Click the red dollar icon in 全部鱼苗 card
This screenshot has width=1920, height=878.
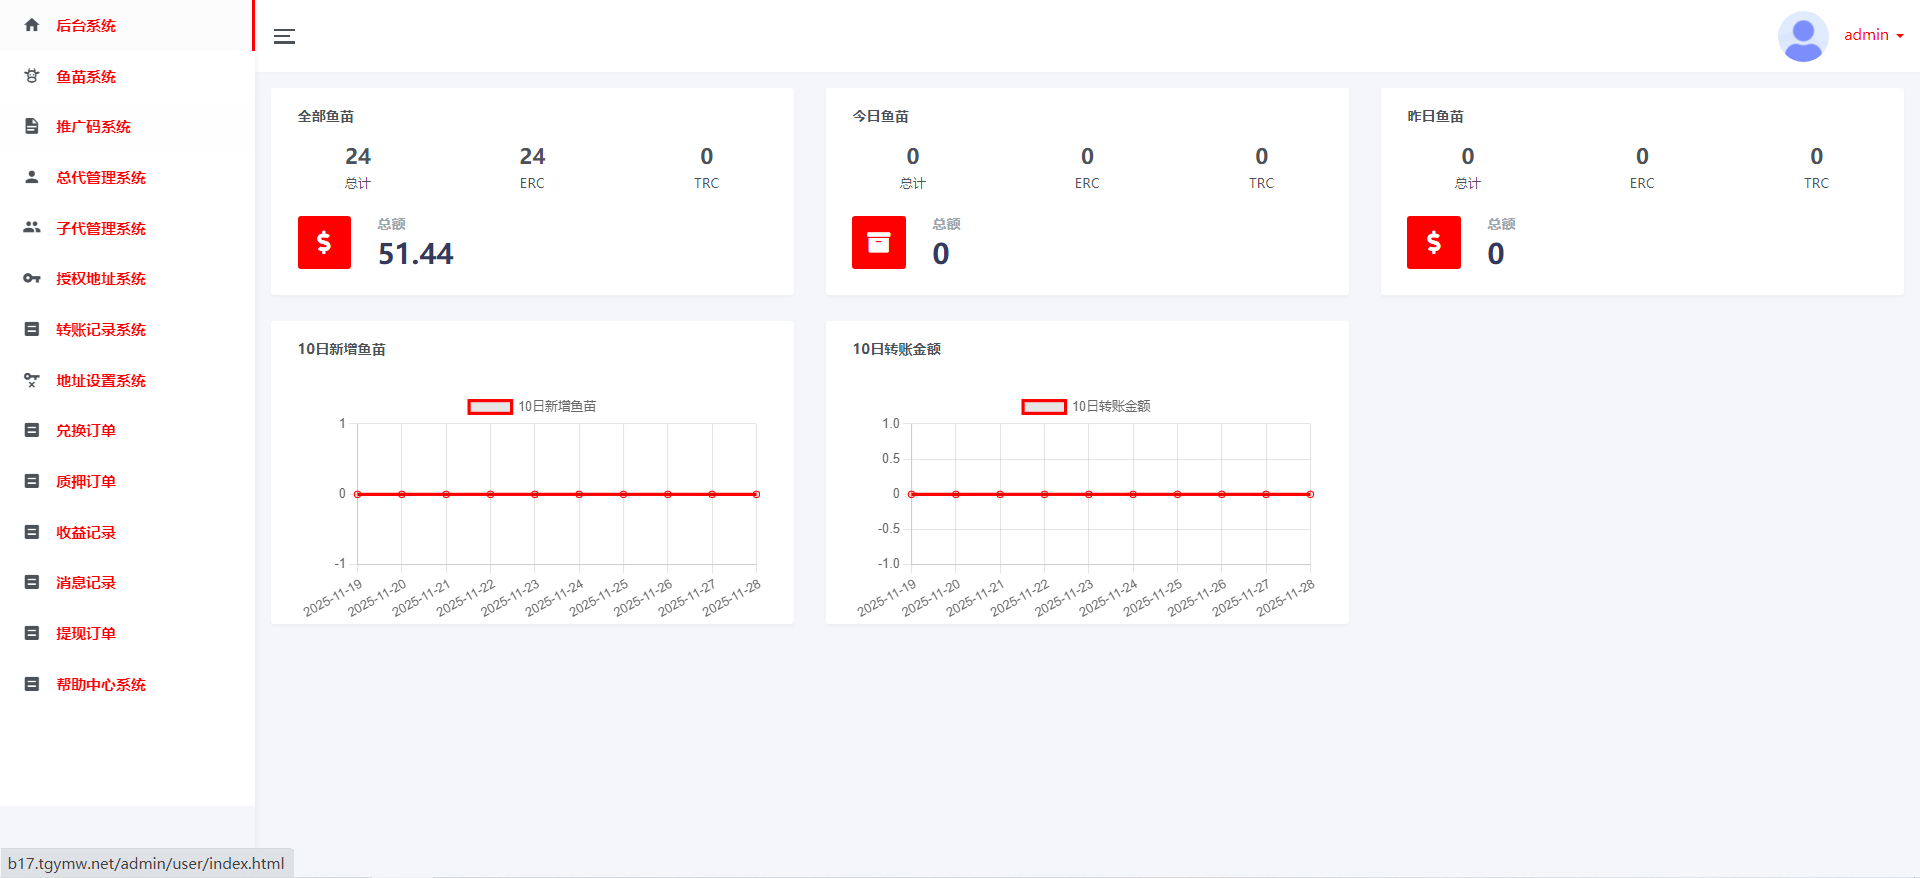[324, 242]
